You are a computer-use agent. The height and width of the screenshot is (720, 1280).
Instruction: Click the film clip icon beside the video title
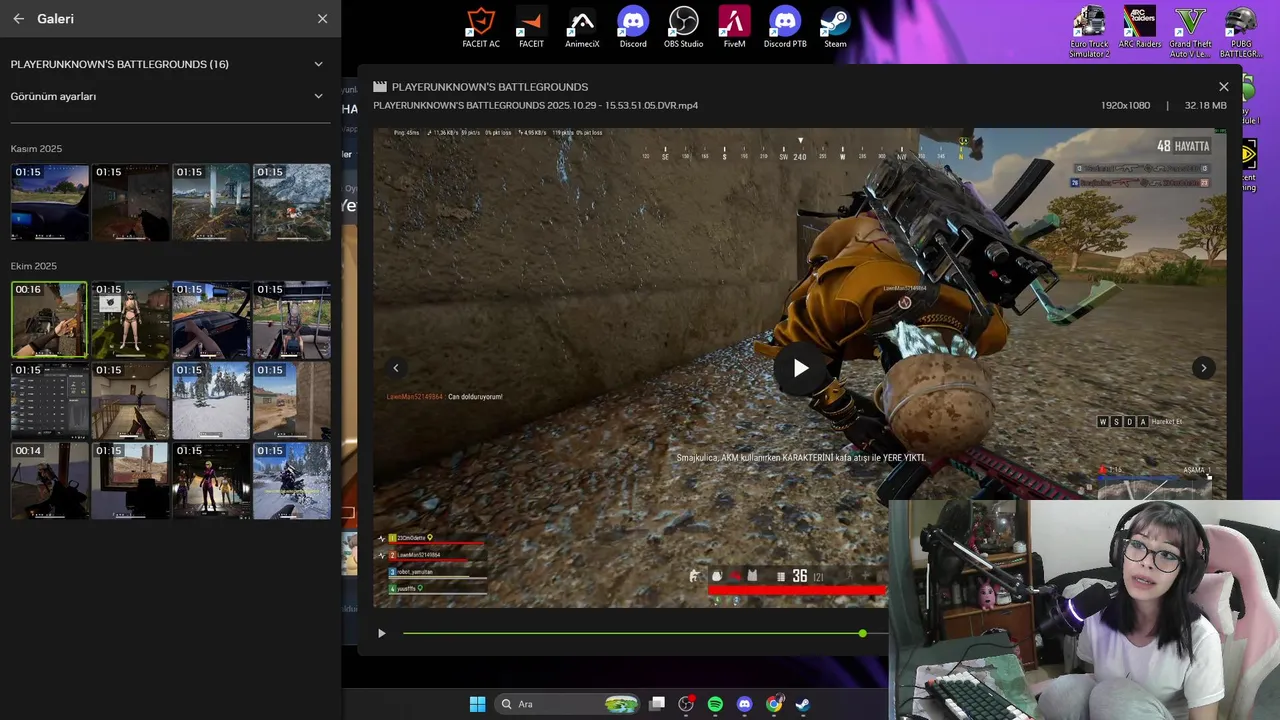(380, 87)
